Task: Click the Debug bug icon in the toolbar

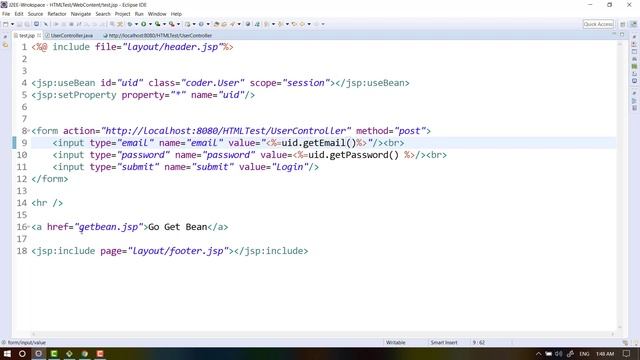Action: click(x=130, y=24)
